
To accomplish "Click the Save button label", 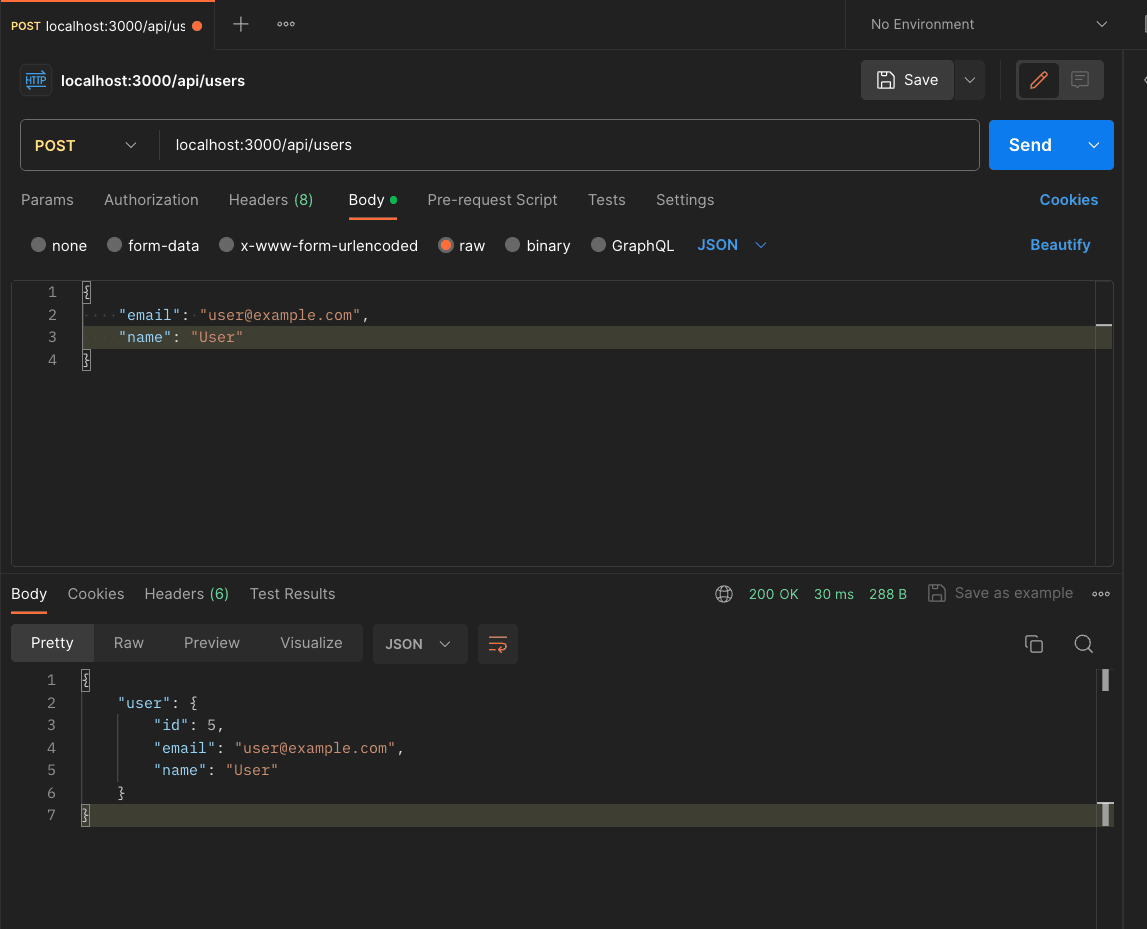I will click(x=921, y=80).
